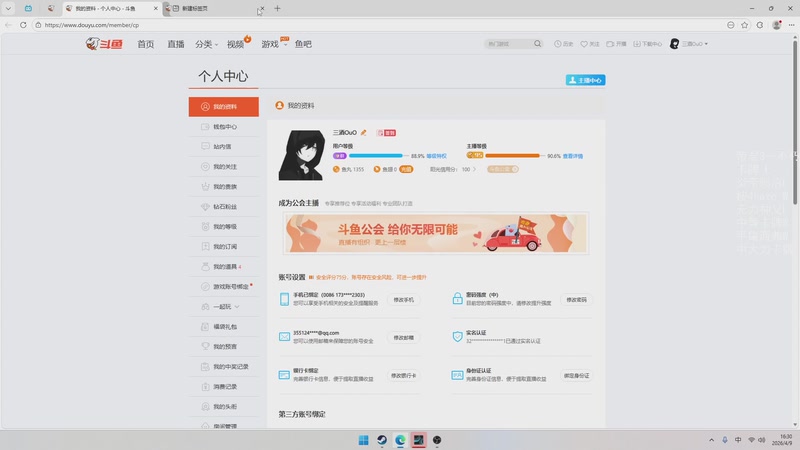Open Steam from the taskbar
Image resolution: width=800 pixels, height=450 pixels.
(382, 440)
